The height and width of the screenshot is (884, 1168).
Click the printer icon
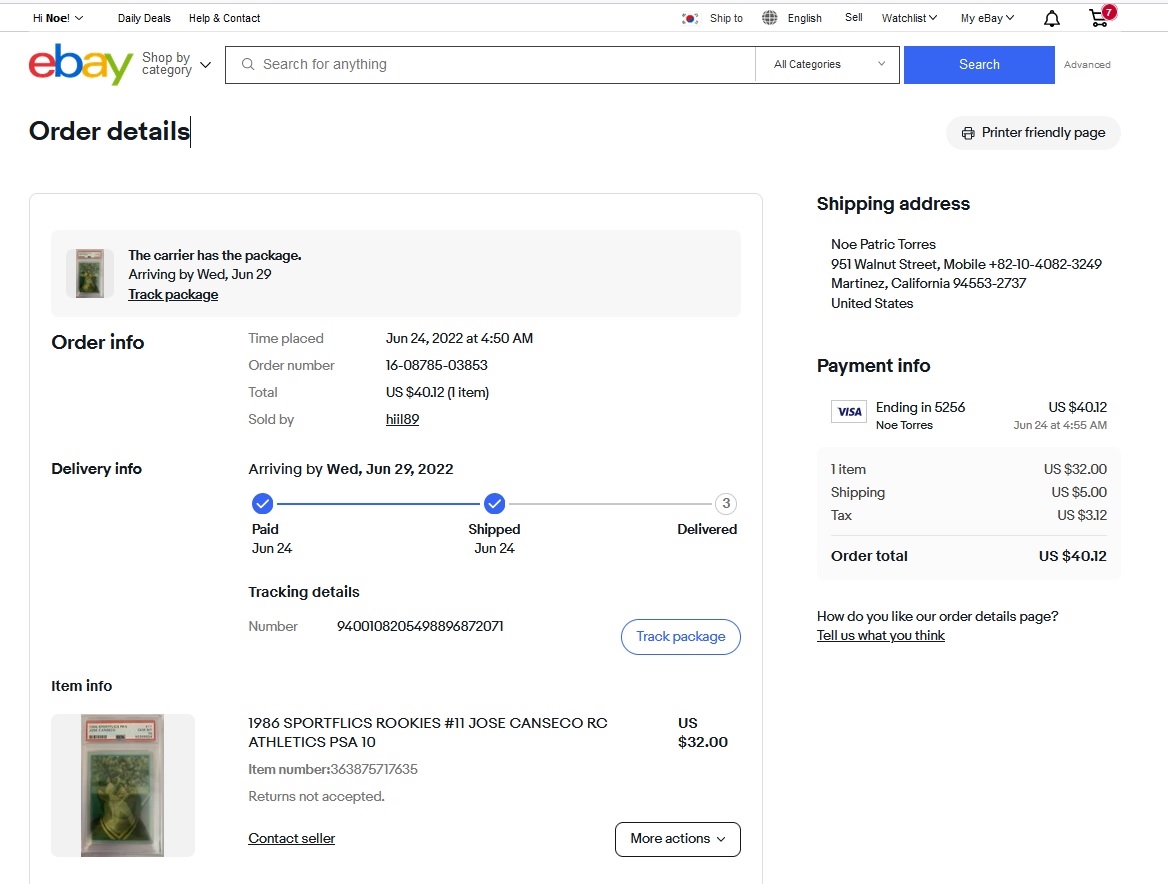point(968,133)
